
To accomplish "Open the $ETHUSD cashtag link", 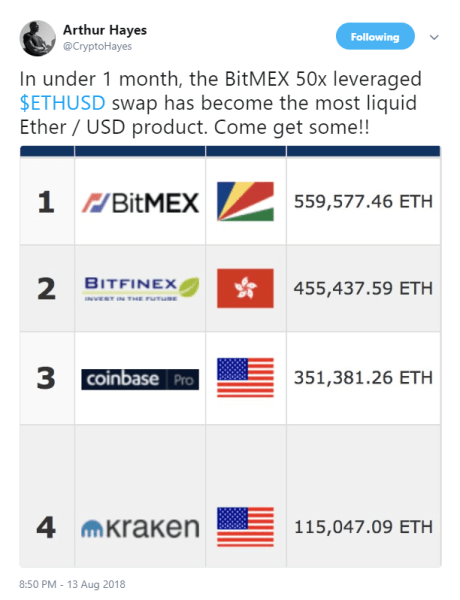I will (x=62, y=103).
